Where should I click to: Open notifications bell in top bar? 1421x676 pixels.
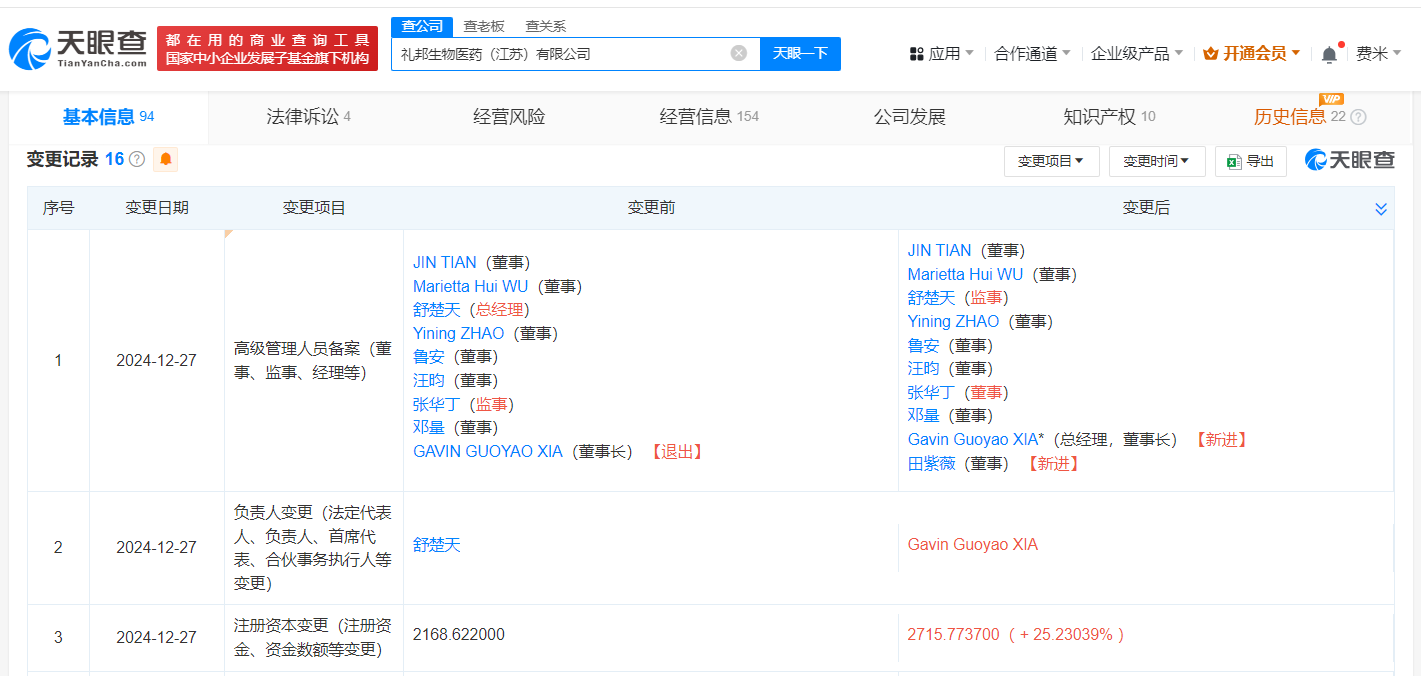click(x=1329, y=54)
